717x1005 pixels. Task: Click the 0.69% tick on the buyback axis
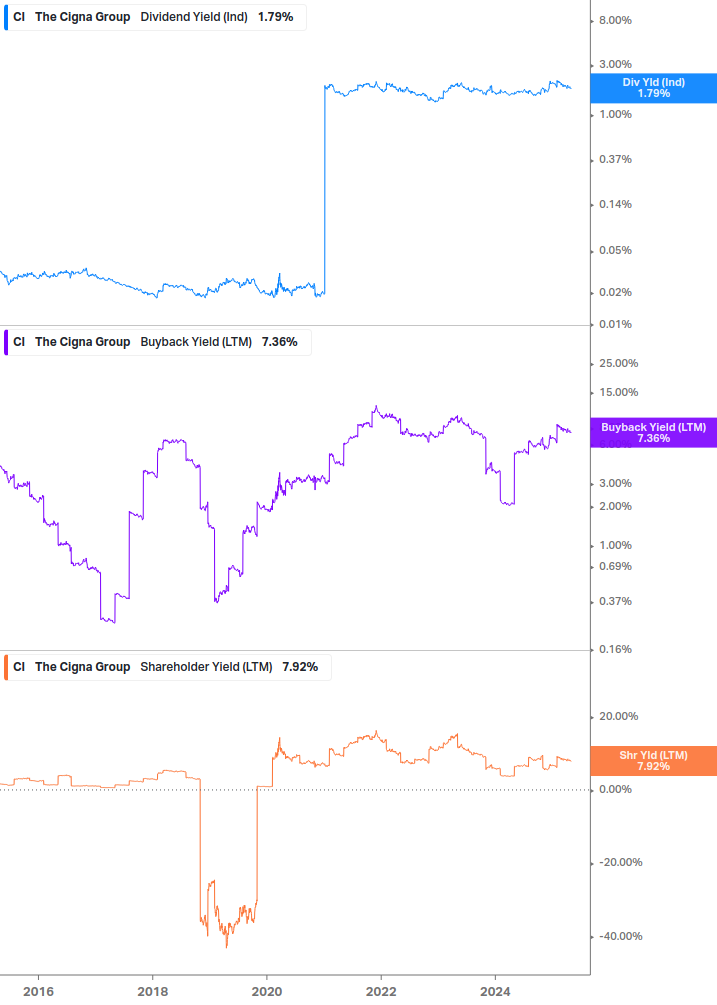coord(615,567)
